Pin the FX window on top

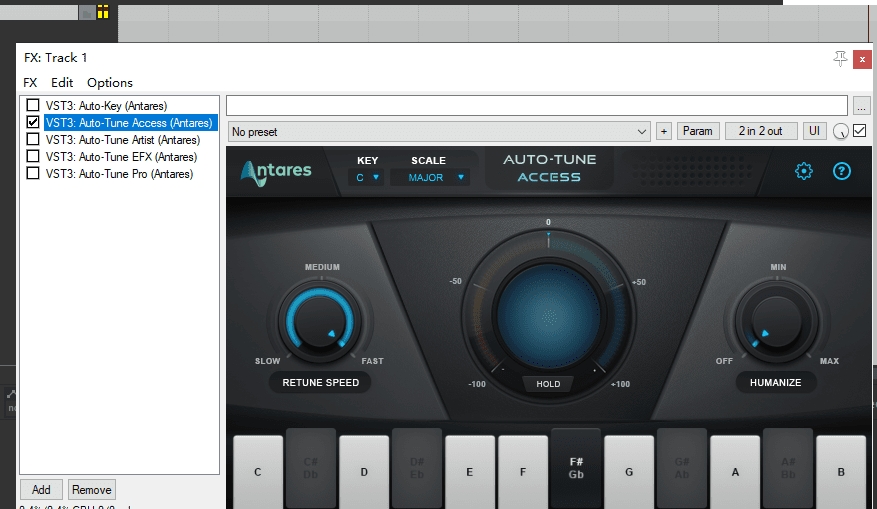tap(840, 58)
